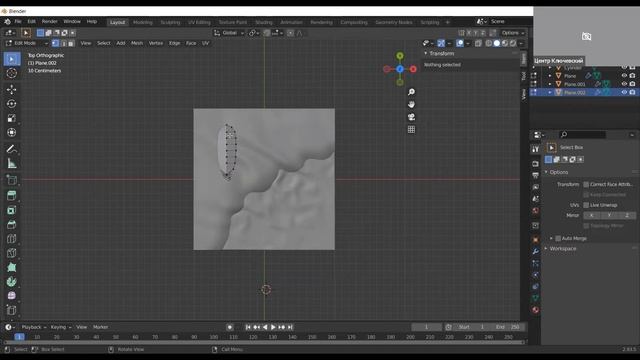
Task: Select the Annotate tool
Action: pos(12,149)
